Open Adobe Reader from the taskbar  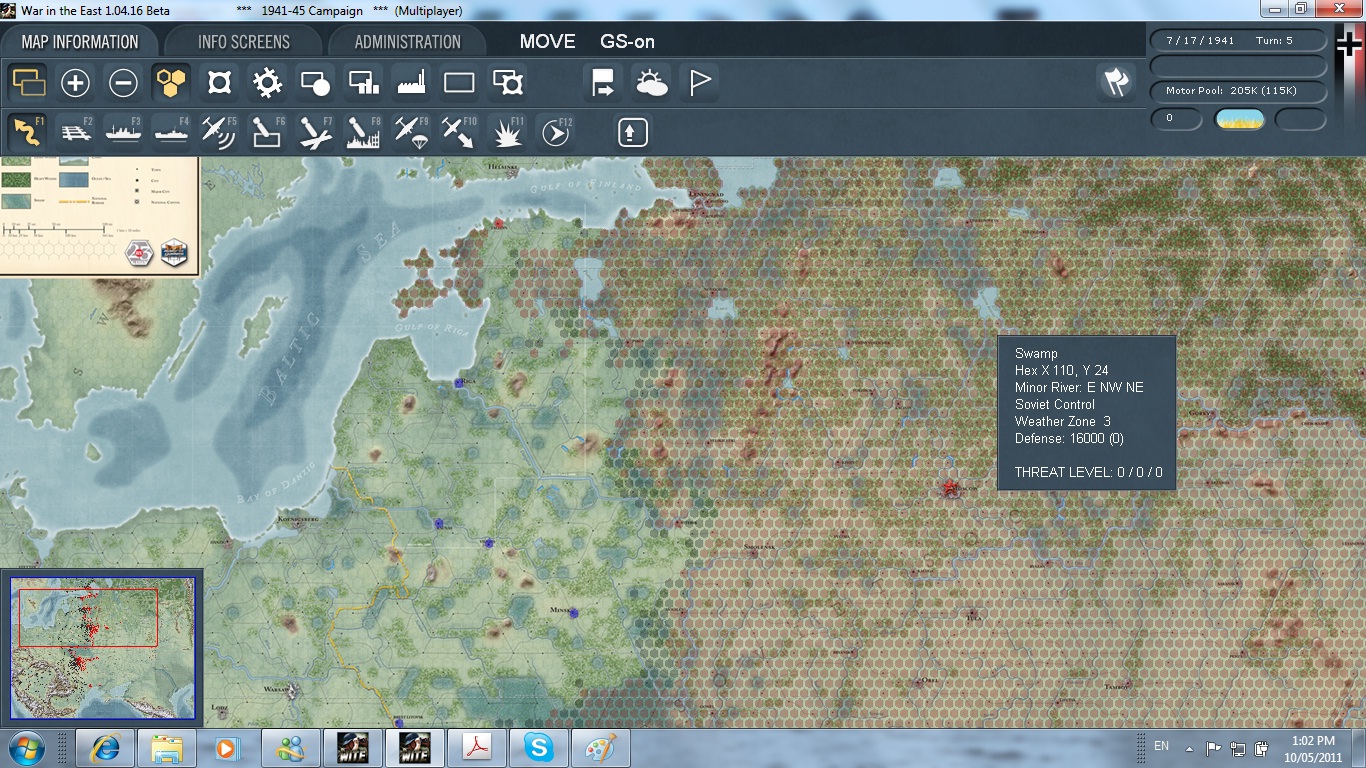click(x=477, y=748)
